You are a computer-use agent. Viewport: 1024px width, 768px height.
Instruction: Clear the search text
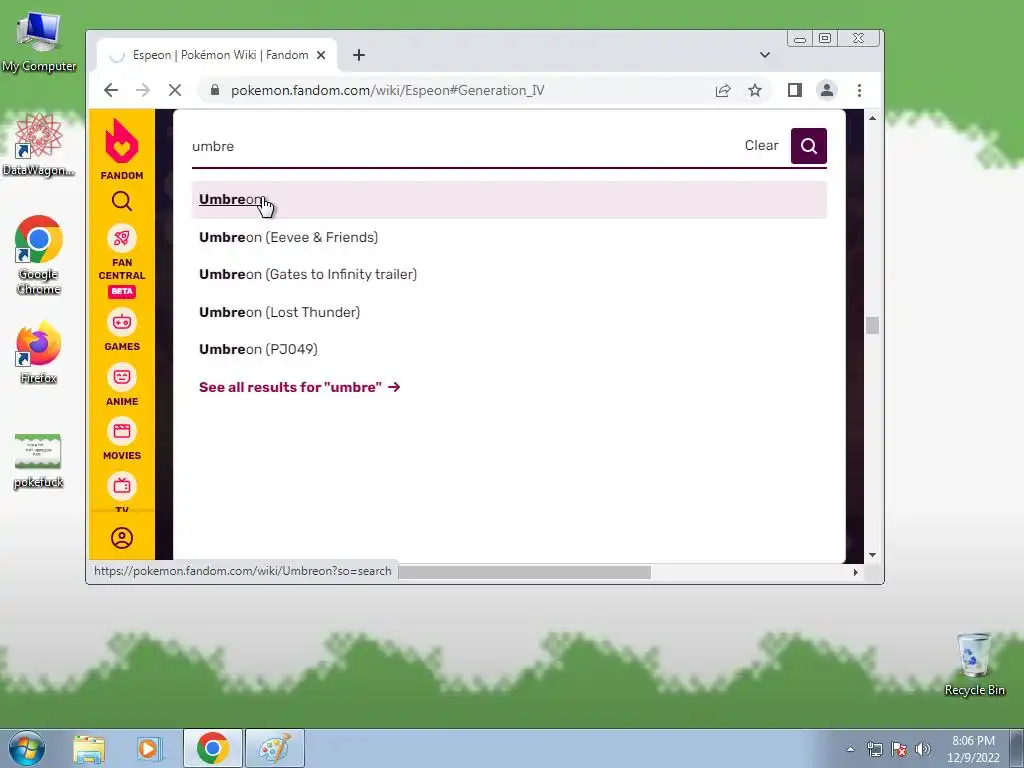click(x=761, y=146)
